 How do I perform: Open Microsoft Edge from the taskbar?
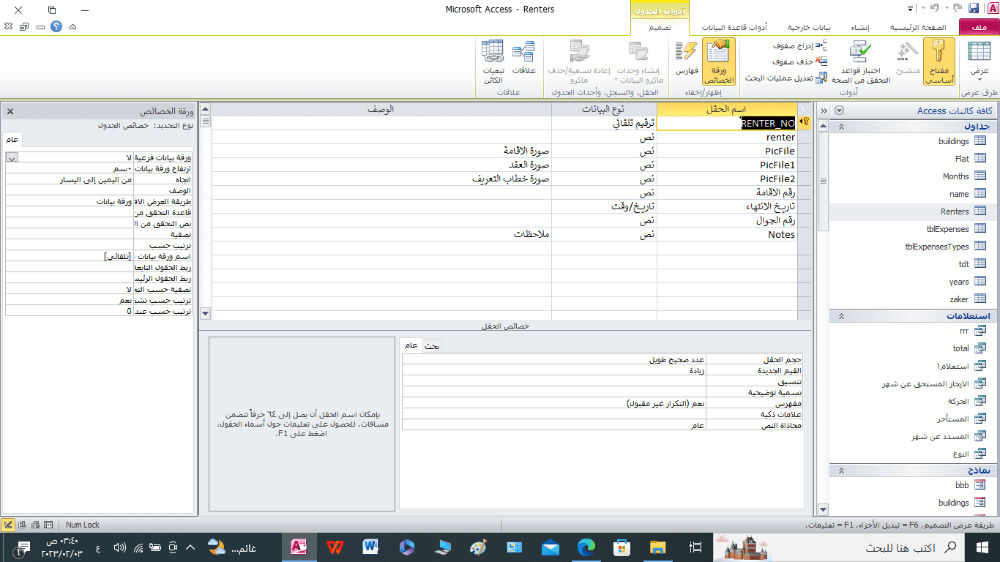585,546
